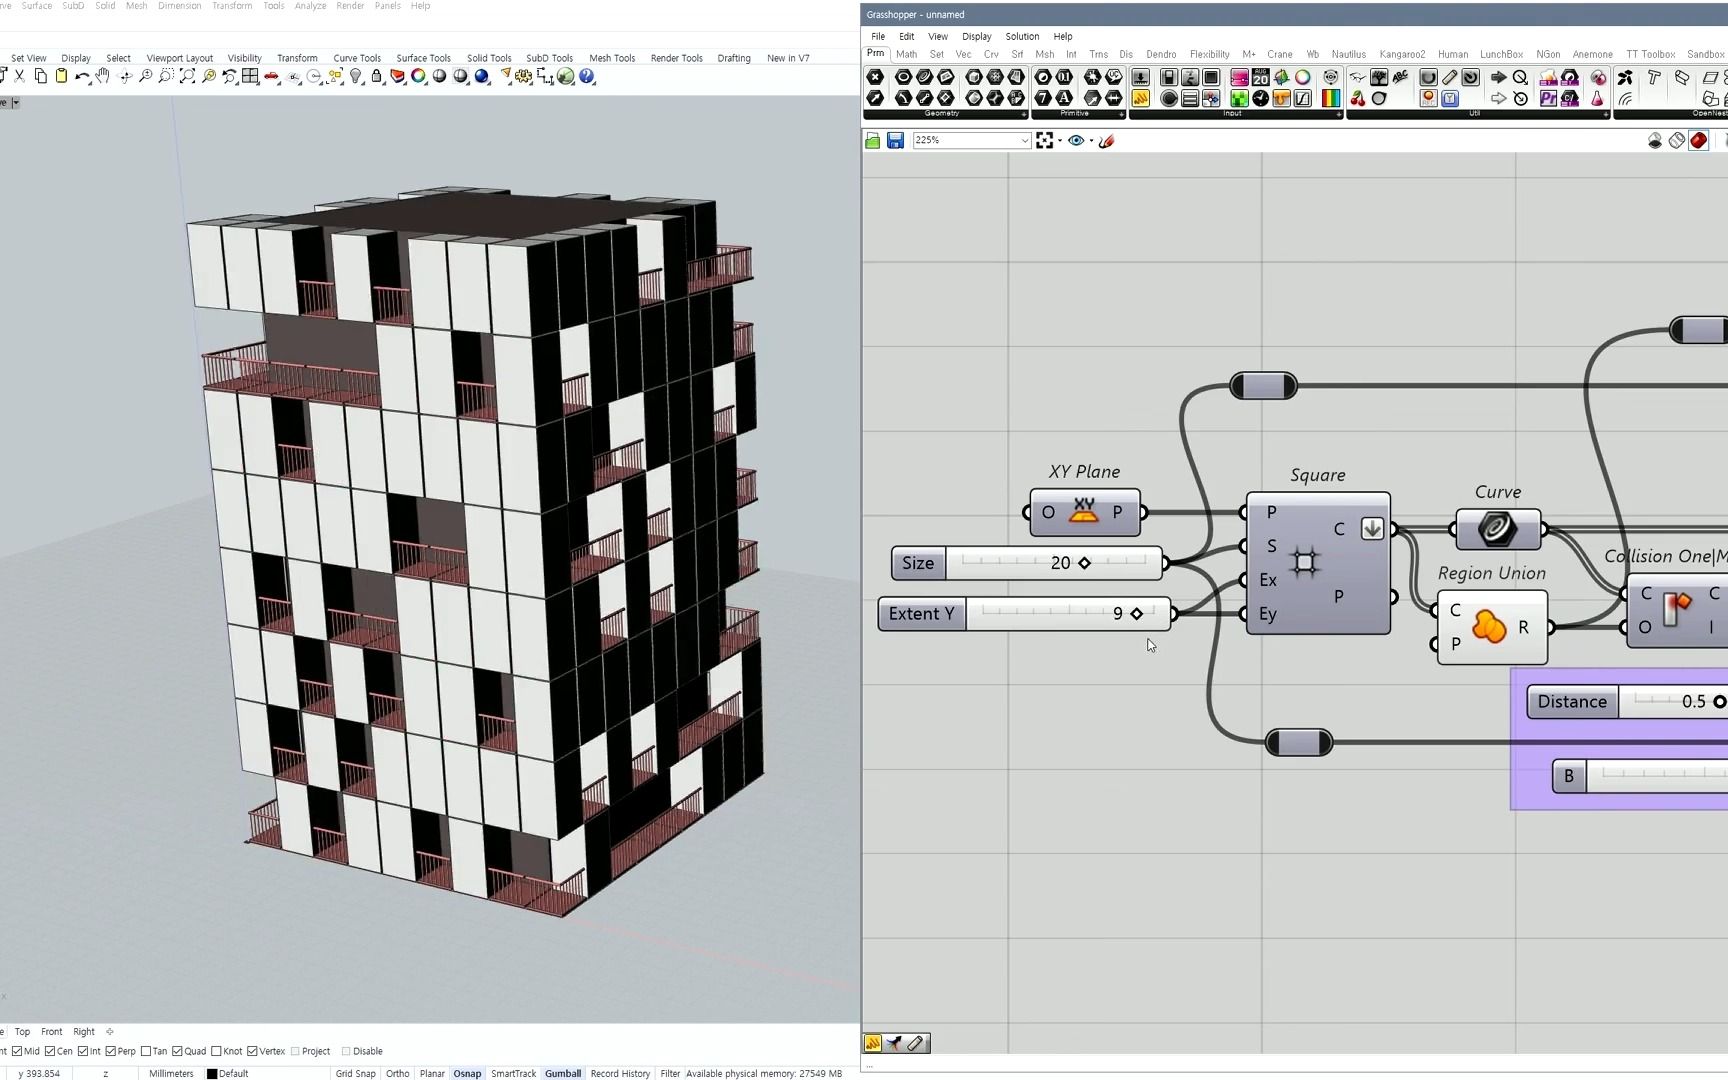
Task: Click the Grasshopper sketch pen icon
Action: click(x=1106, y=141)
